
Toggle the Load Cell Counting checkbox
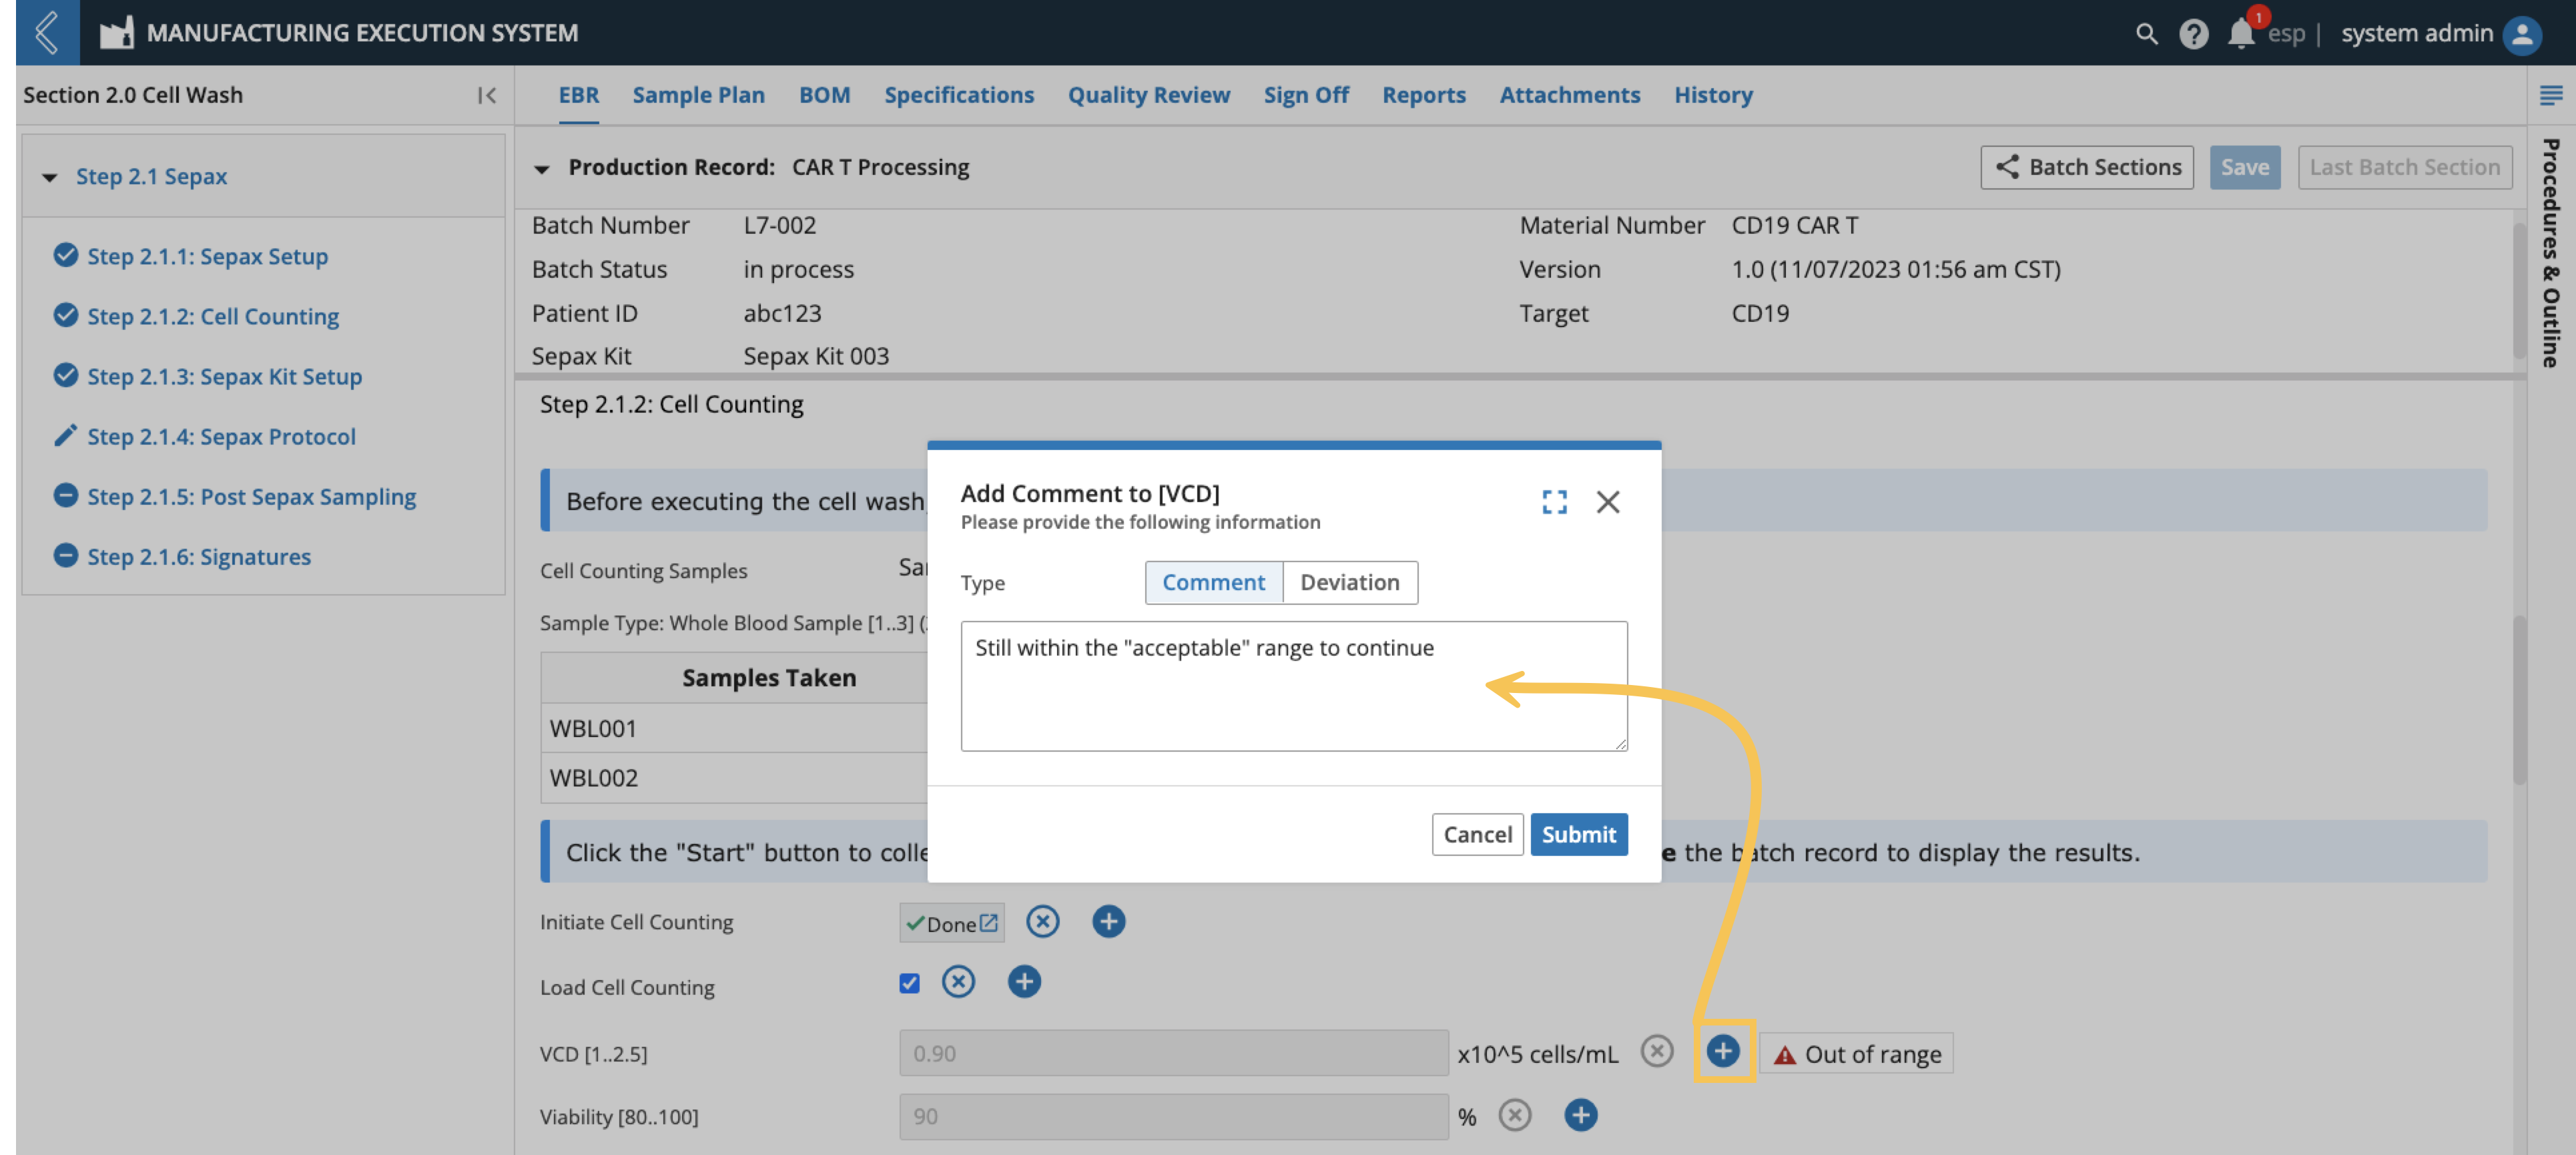click(x=909, y=983)
